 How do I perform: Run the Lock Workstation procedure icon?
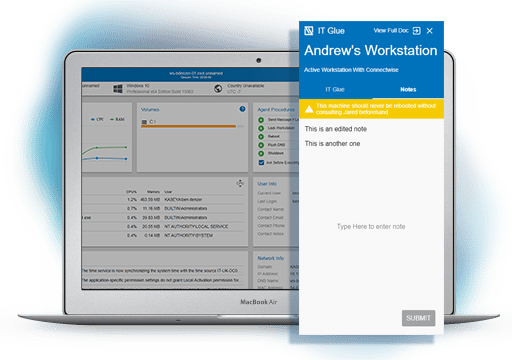pos(261,128)
